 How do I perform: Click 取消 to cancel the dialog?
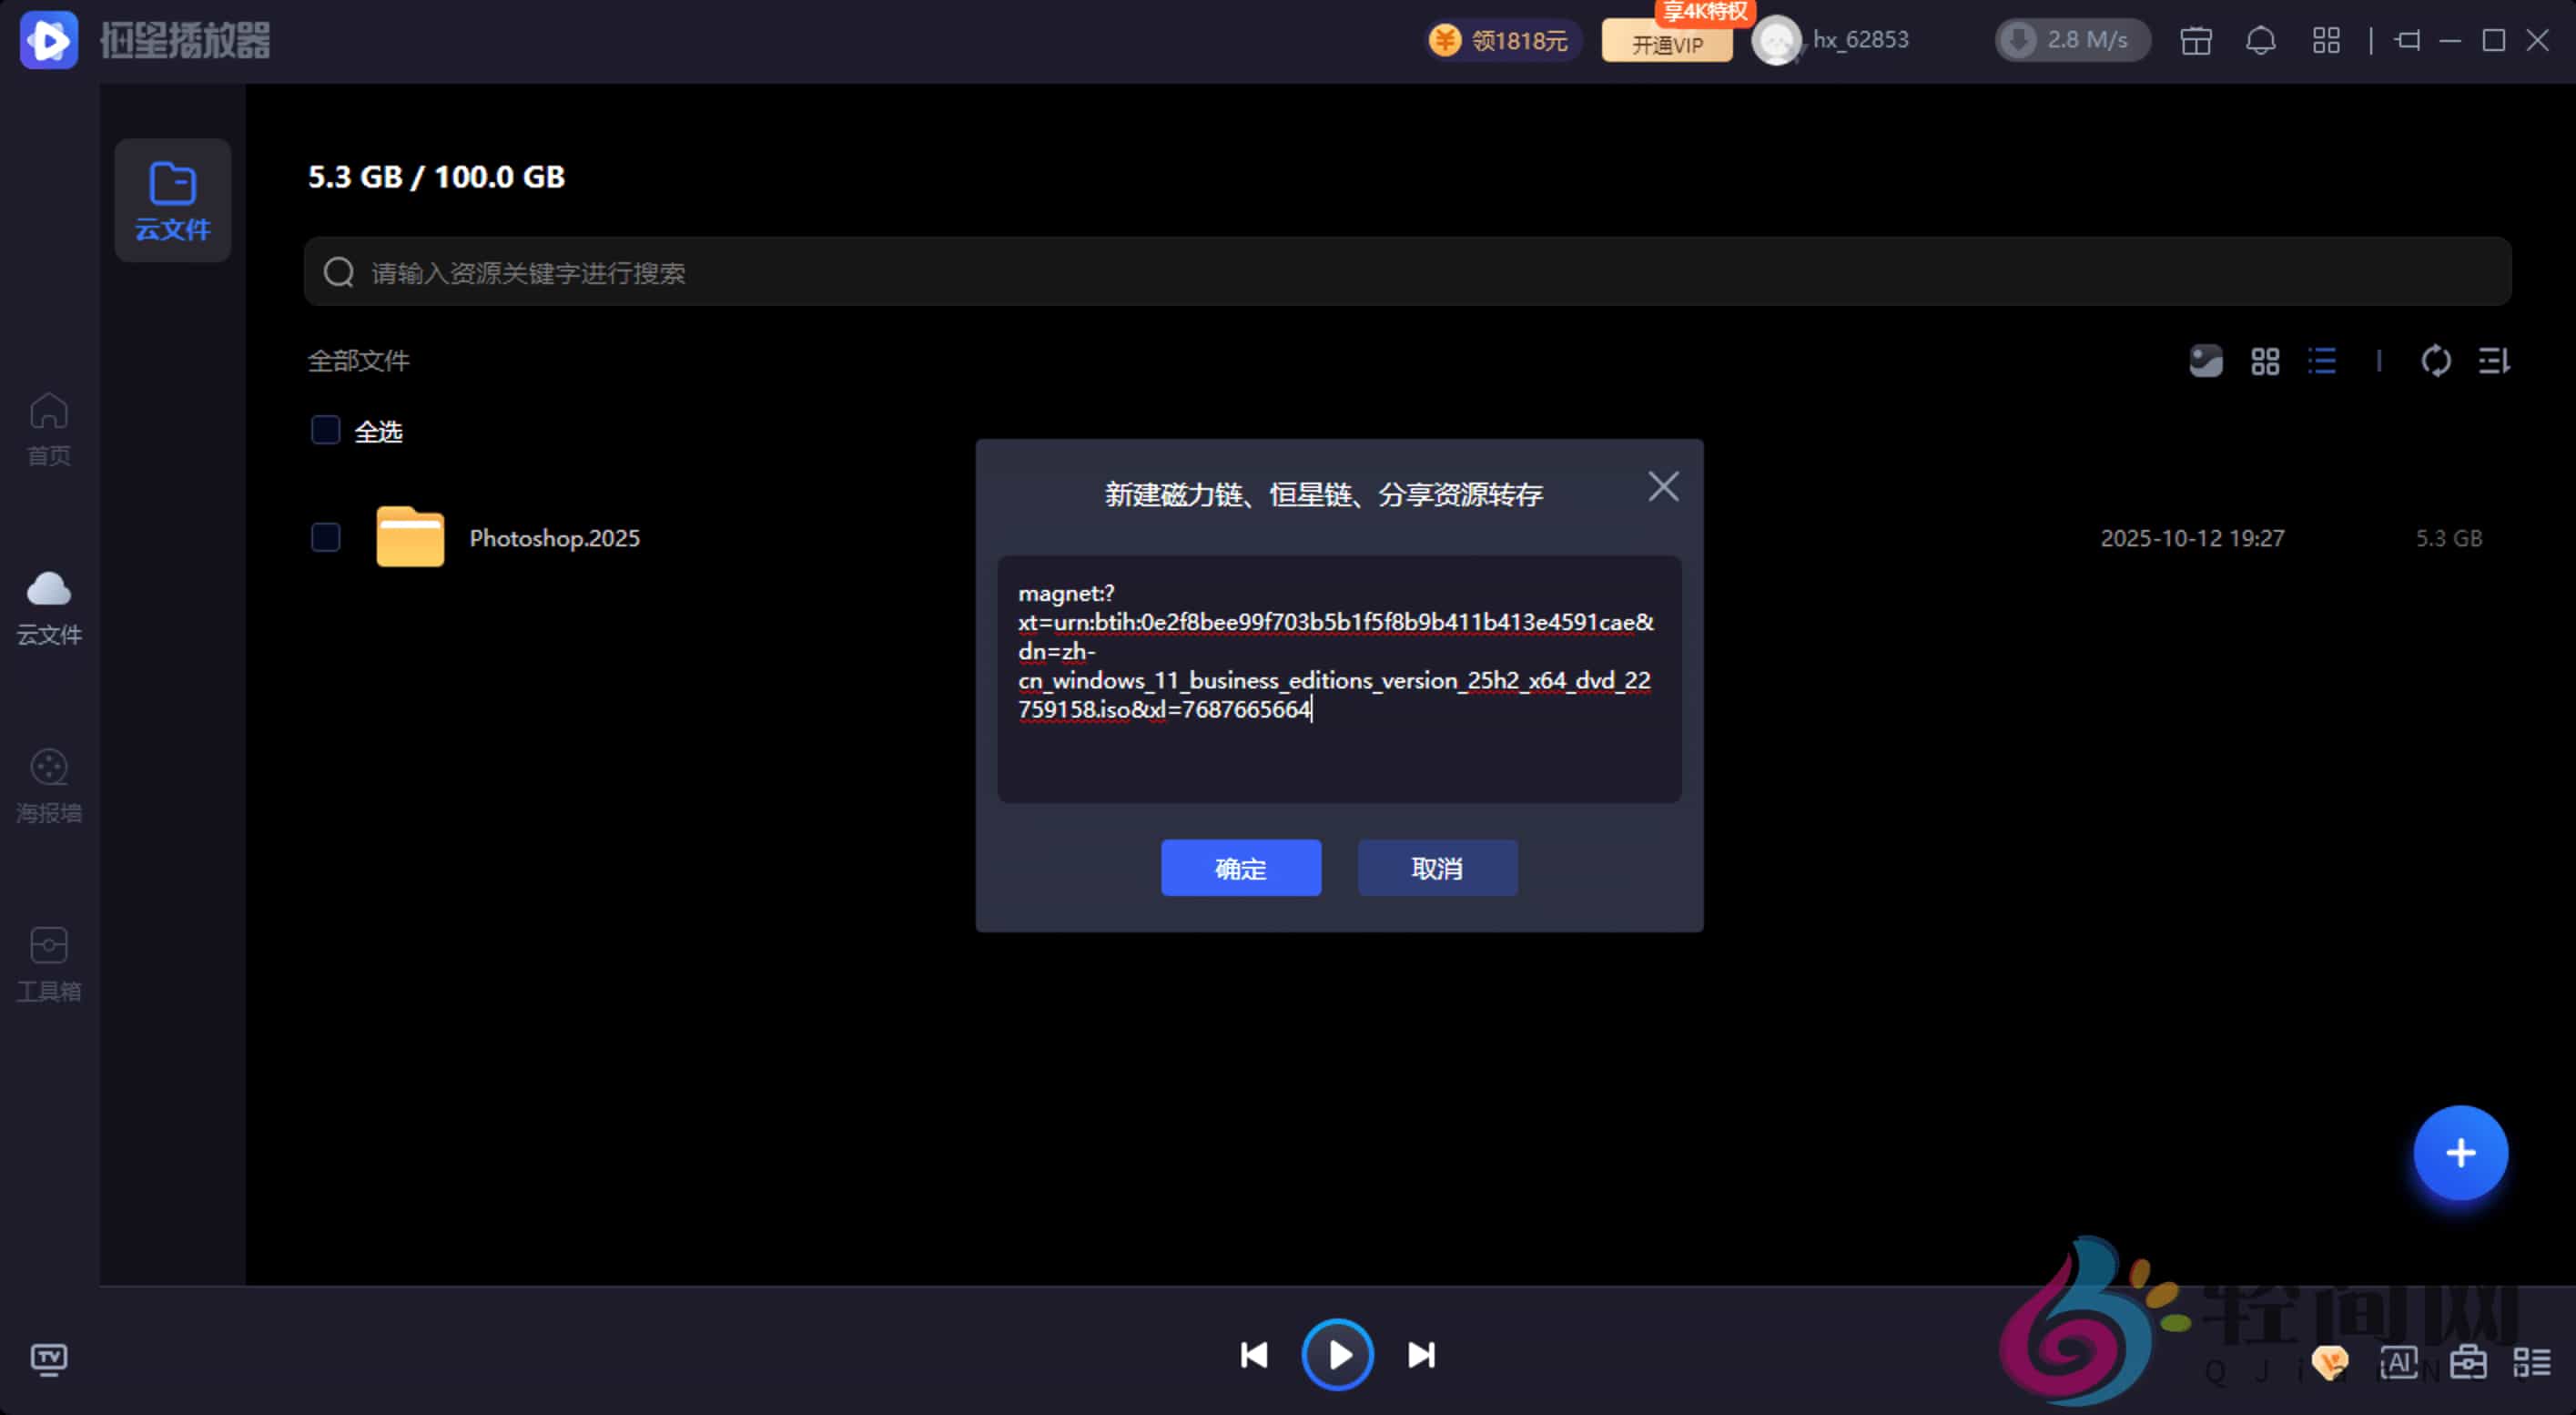[1436, 868]
